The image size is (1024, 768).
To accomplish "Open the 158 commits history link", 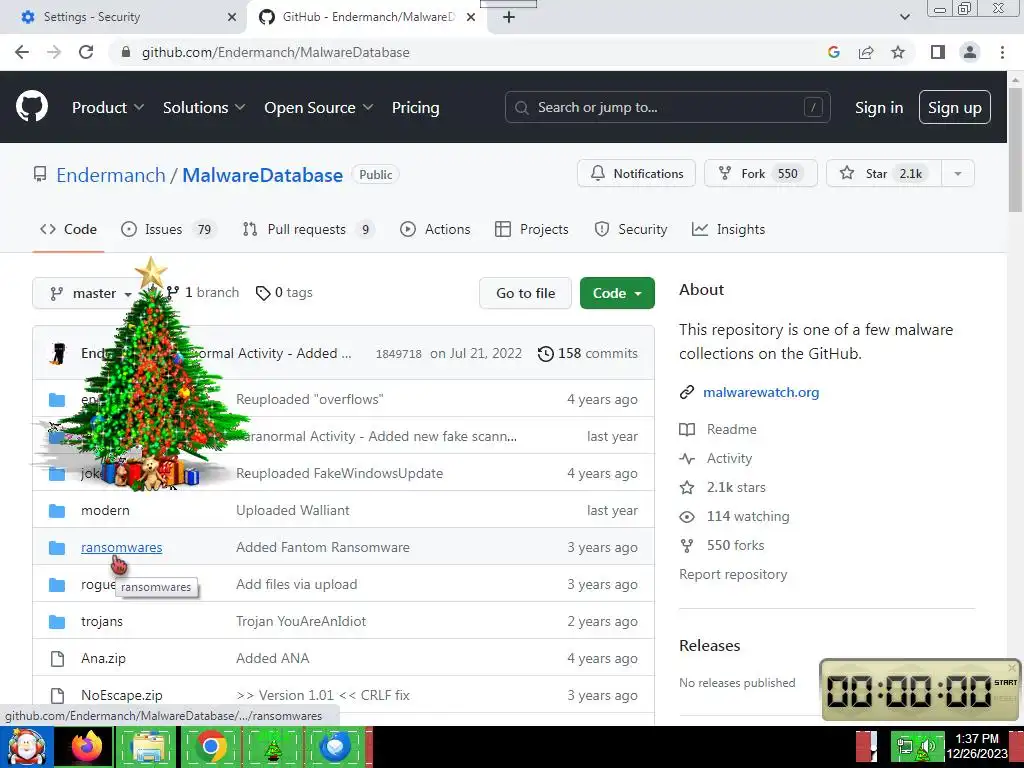I will tap(588, 353).
